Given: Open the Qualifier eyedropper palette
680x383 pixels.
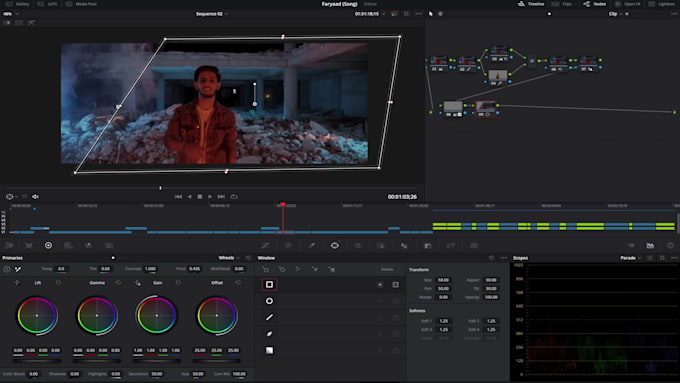Looking at the screenshot, I should point(312,246).
